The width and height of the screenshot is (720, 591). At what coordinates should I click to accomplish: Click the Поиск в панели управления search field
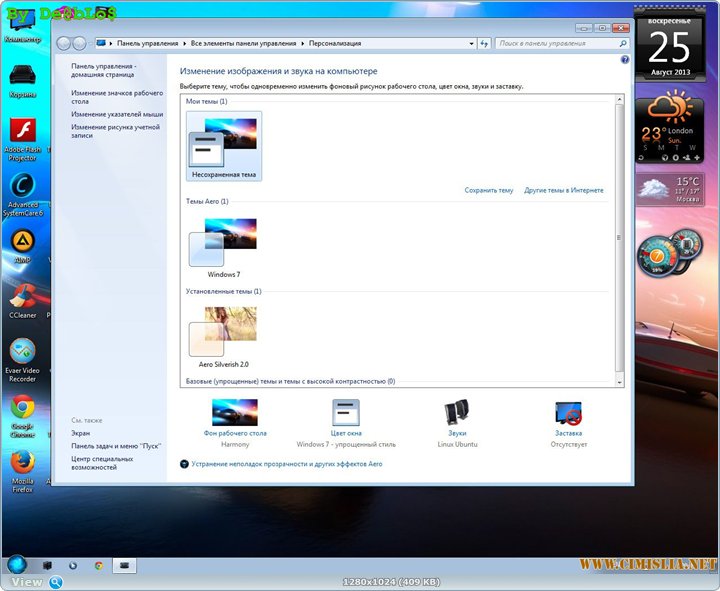pos(556,44)
